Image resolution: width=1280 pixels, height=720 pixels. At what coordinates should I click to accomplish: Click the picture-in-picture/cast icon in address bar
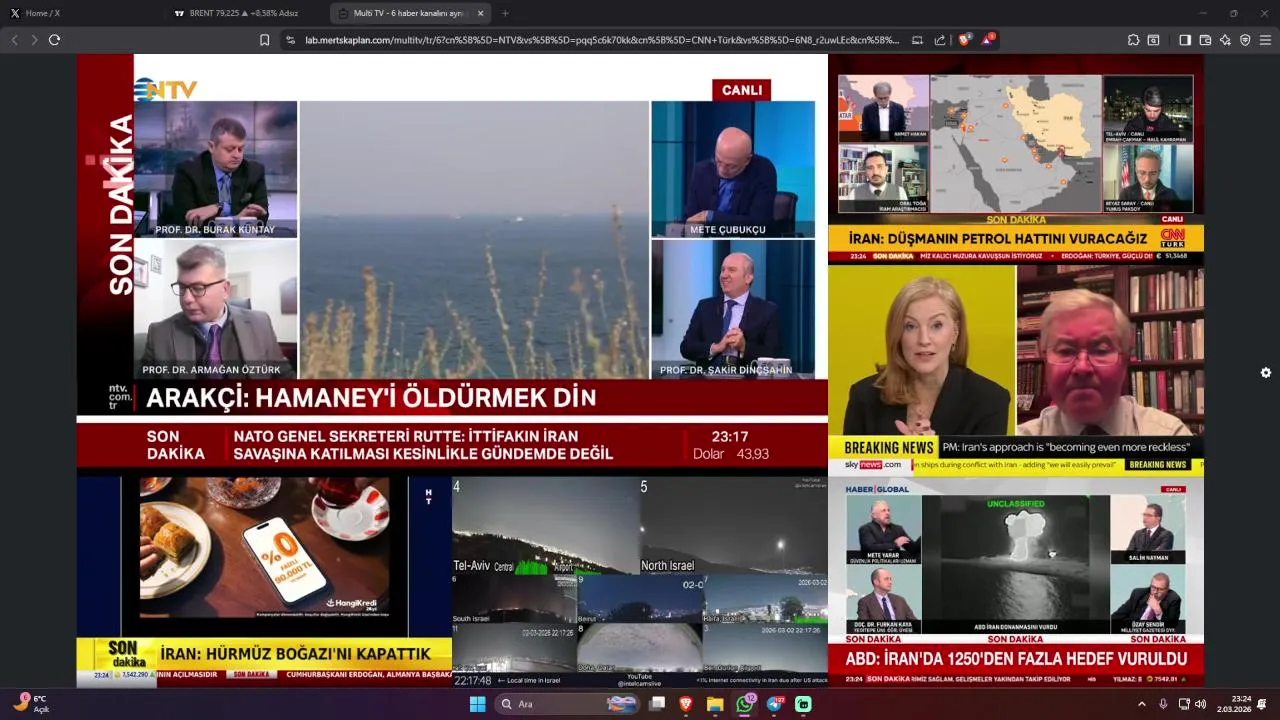(x=917, y=40)
